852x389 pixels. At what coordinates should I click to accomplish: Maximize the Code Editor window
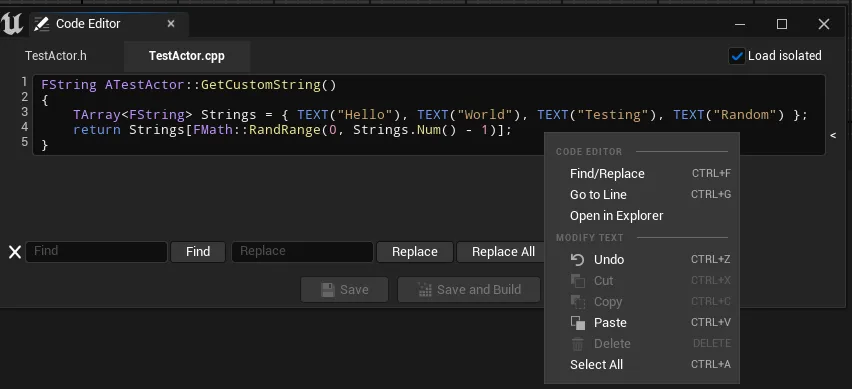[x=782, y=24]
